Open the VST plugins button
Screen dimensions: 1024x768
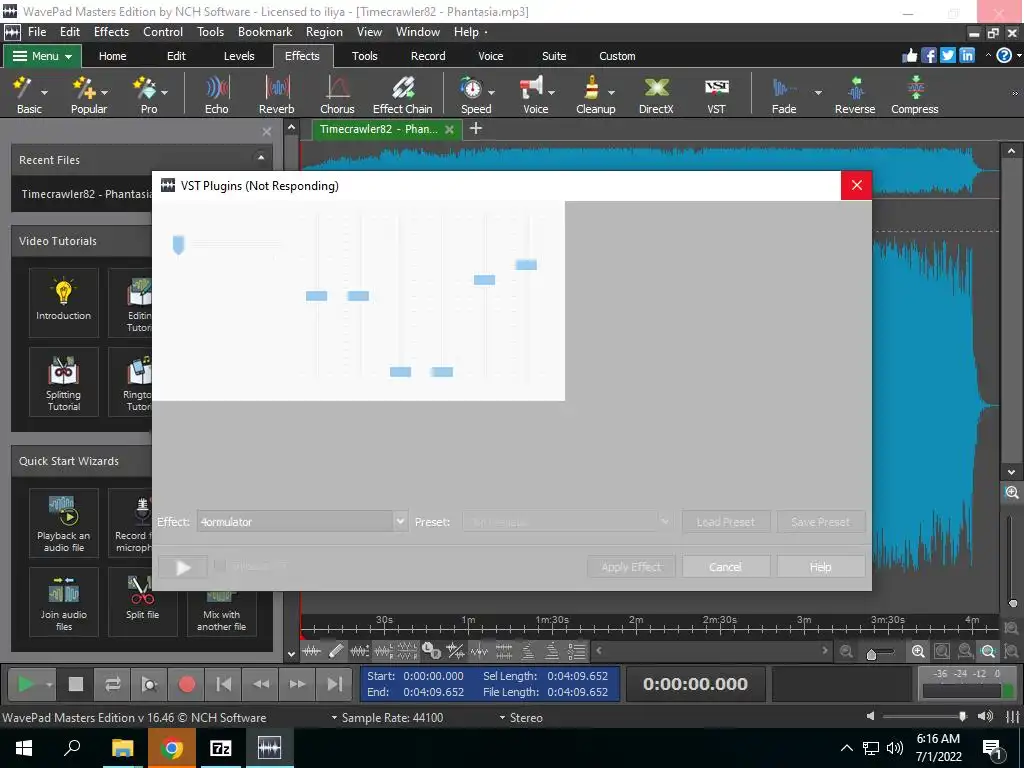click(716, 95)
